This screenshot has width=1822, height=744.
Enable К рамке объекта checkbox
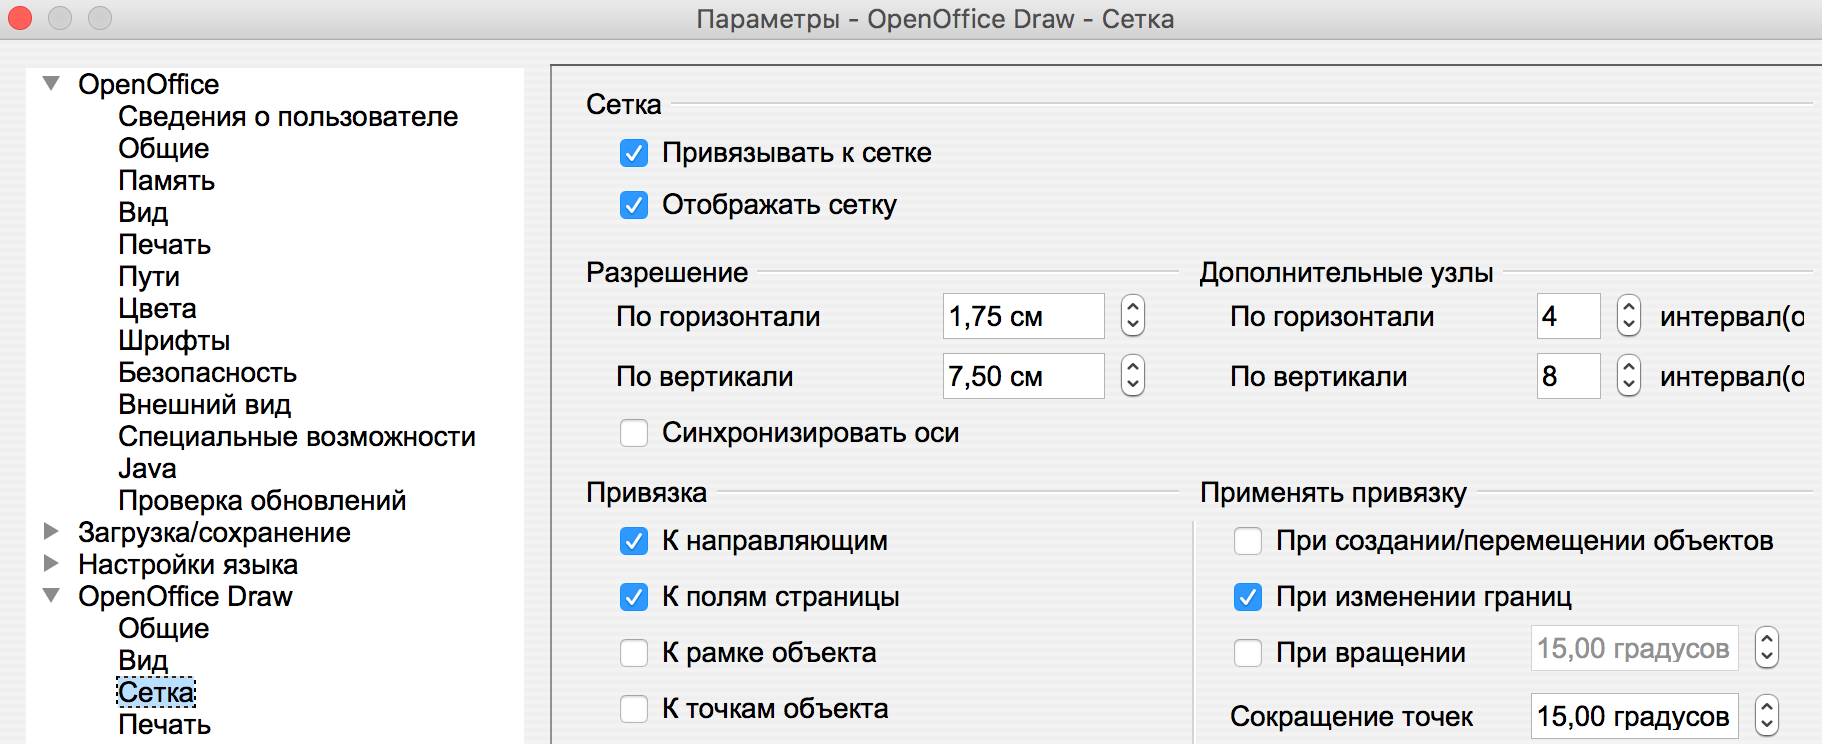634,653
